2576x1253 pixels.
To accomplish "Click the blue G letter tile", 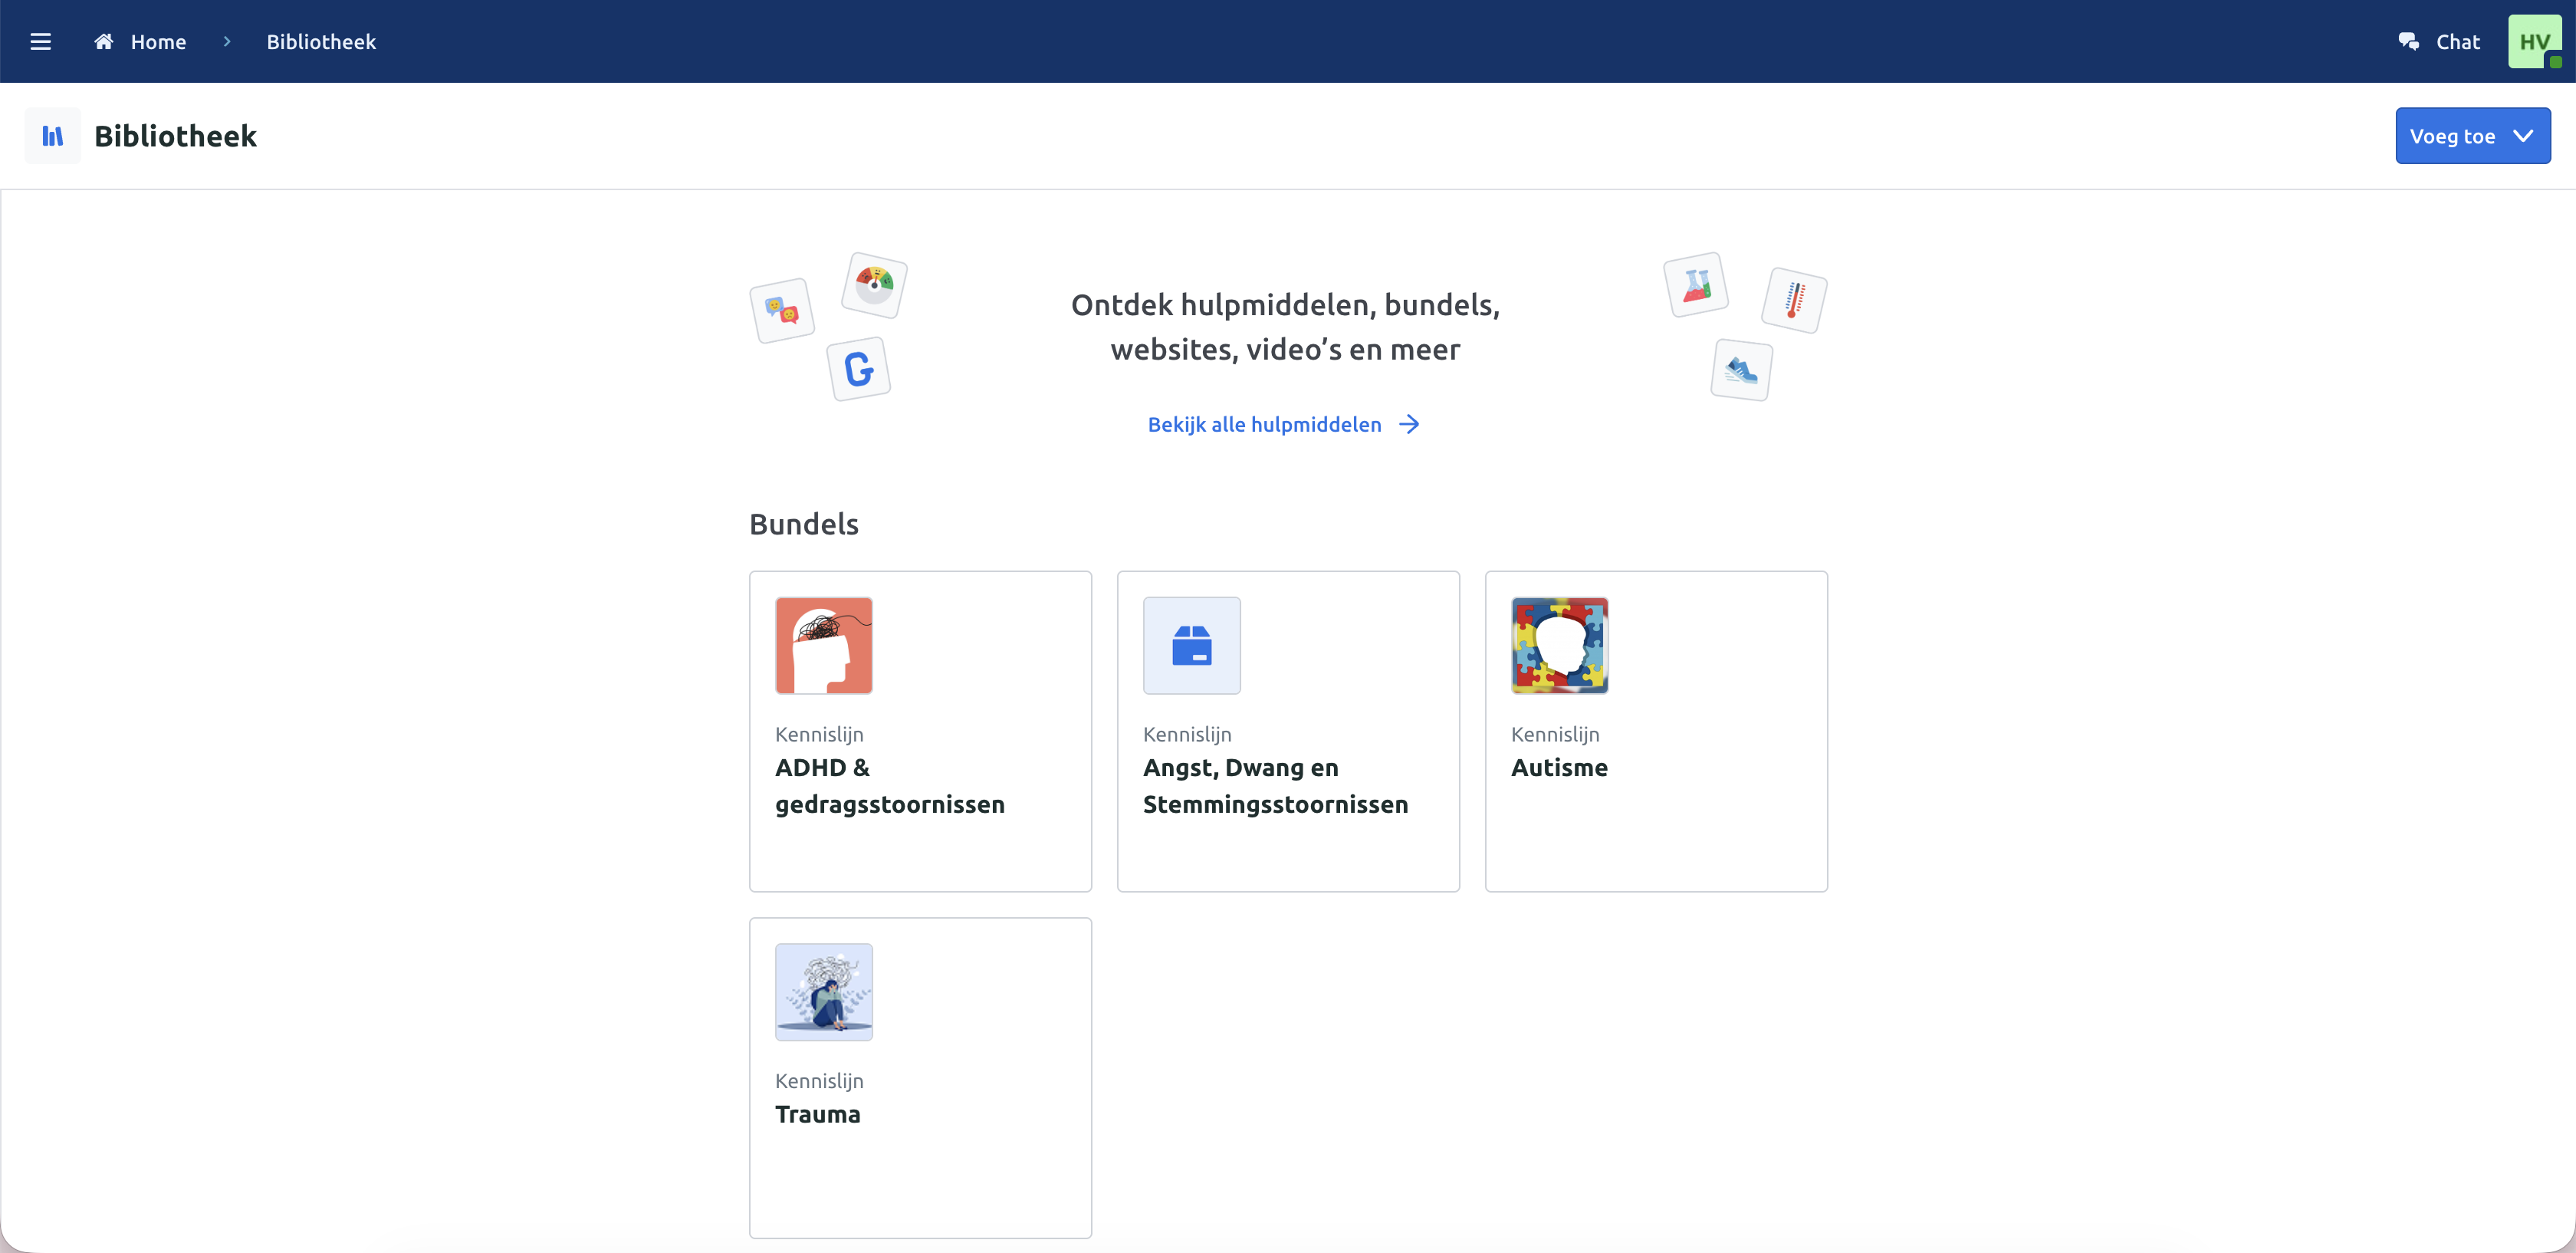I will pyautogui.click(x=859, y=369).
